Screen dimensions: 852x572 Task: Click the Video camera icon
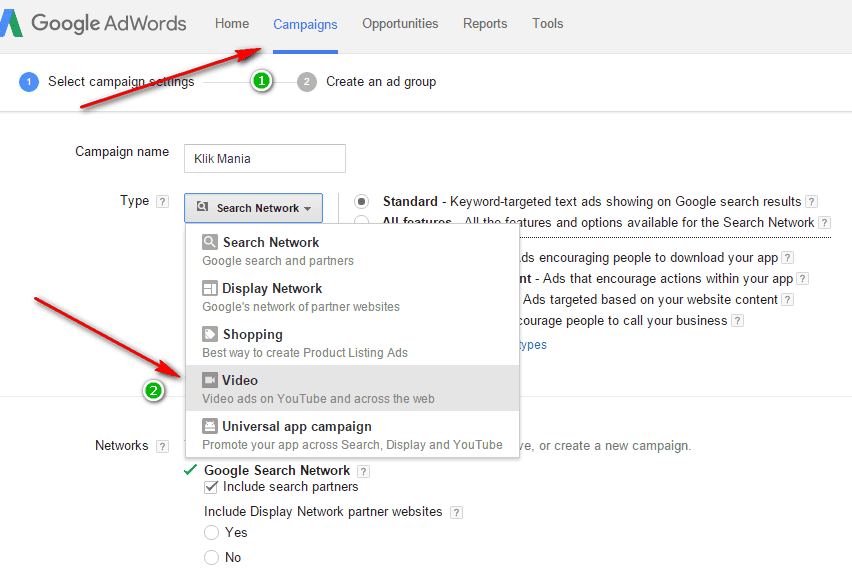coord(210,380)
